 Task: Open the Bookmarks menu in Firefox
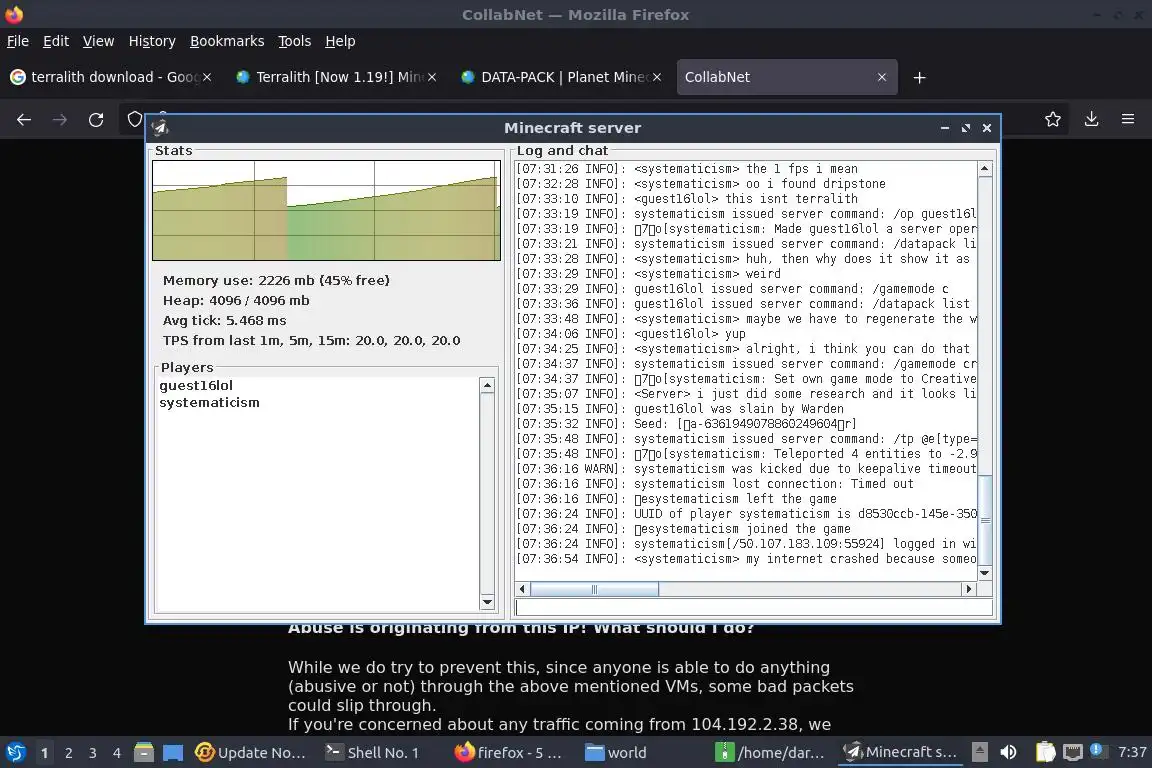coord(227,41)
